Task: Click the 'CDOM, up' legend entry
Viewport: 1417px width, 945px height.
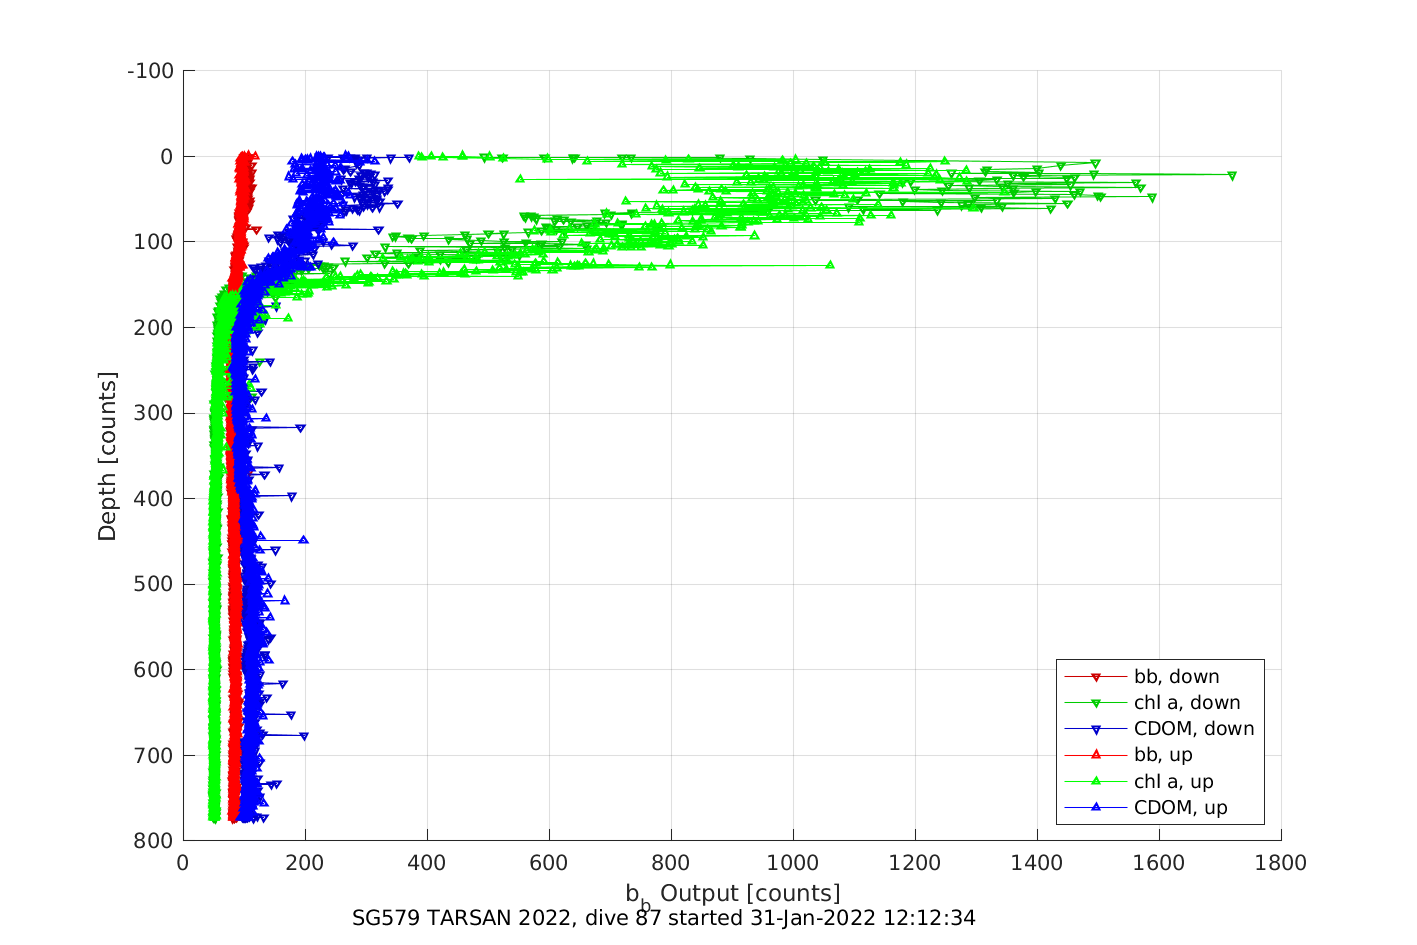Action: pos(1146,808)
